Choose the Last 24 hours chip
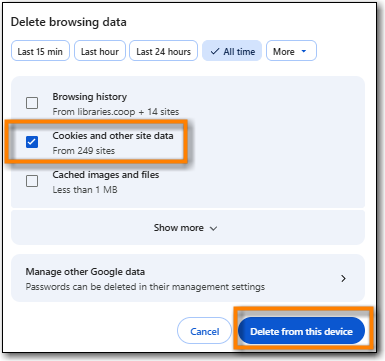 tap(163, 51)
